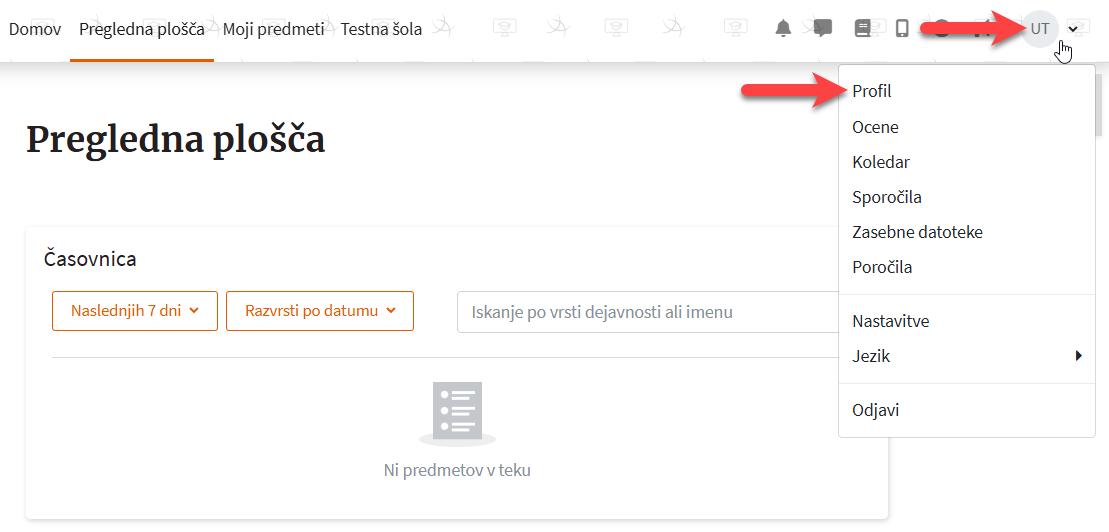The image size is (1109, 532).
Task: Open the Naslednjih 7 dni dropdown
Action: (135, 311)
